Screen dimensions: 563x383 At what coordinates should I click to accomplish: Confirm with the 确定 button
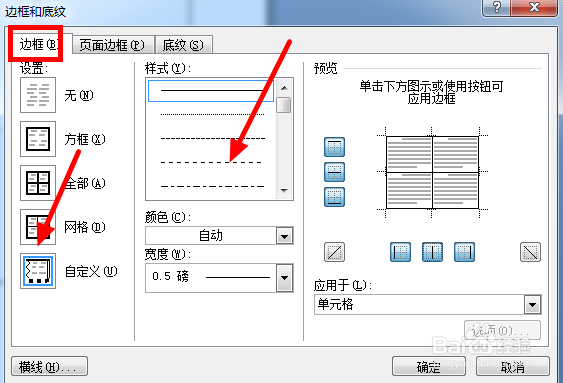[x=429, y=366]
